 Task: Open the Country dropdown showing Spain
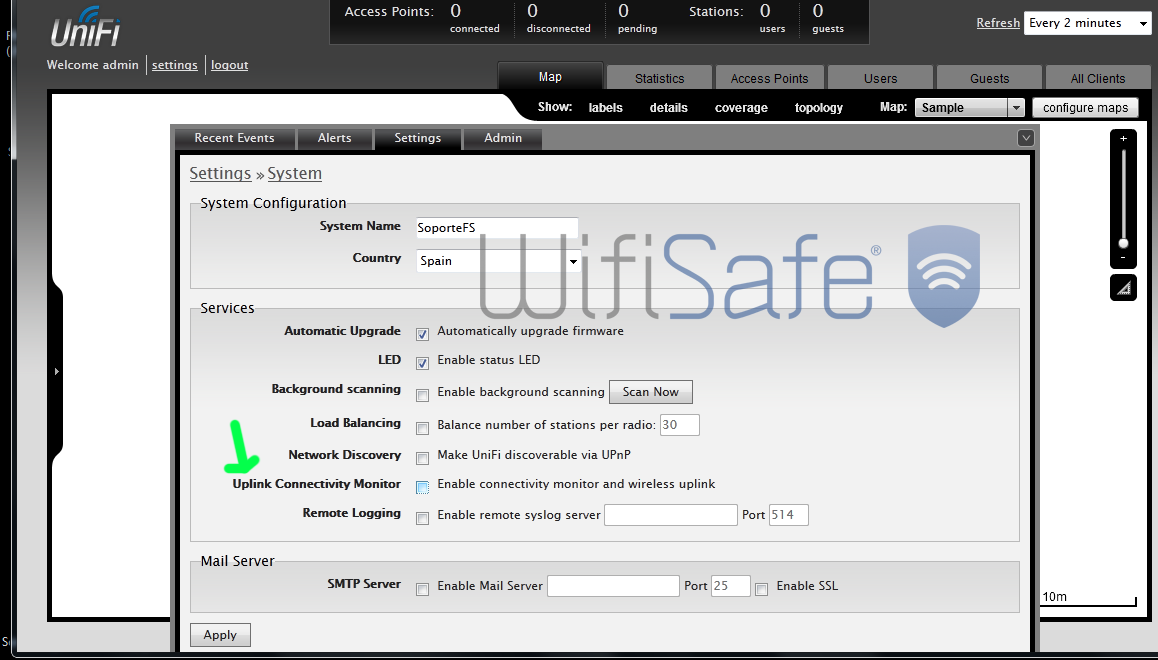click(499, 261)
